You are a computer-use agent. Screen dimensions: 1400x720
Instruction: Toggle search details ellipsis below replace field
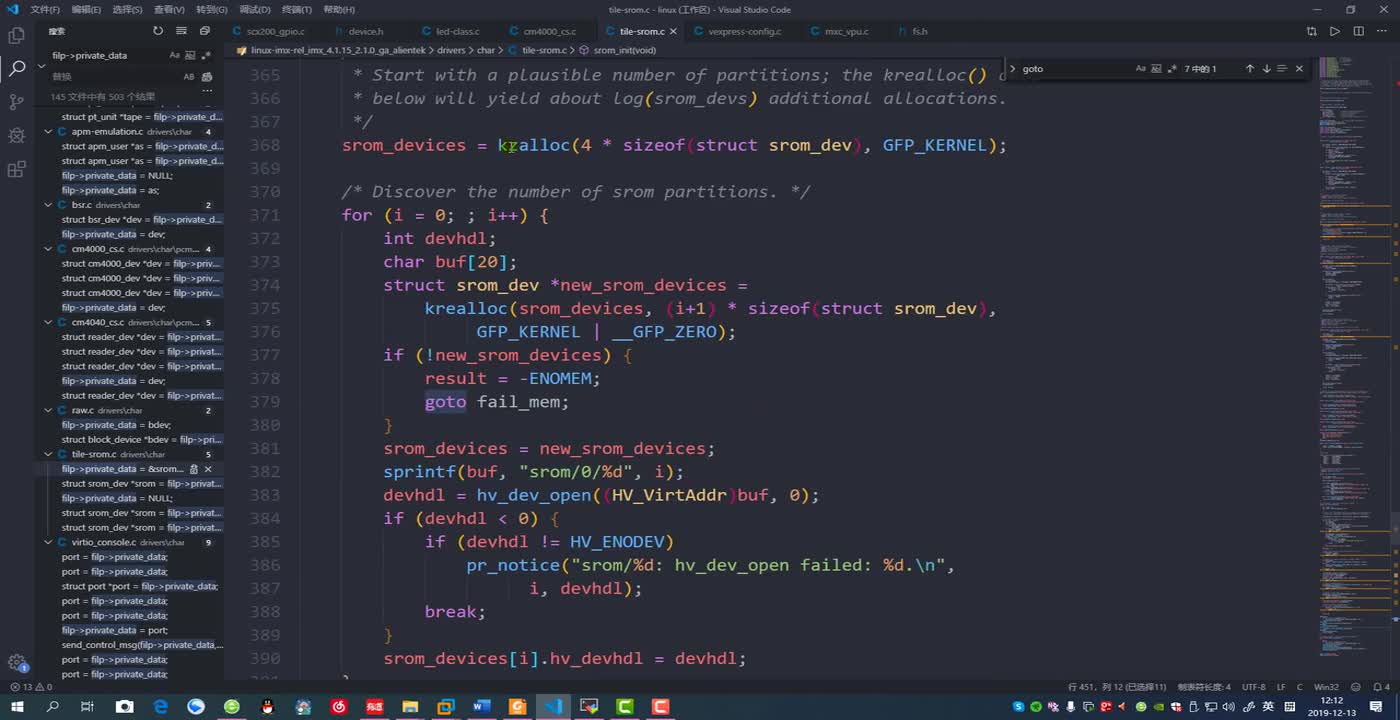(x=207, y=90)
